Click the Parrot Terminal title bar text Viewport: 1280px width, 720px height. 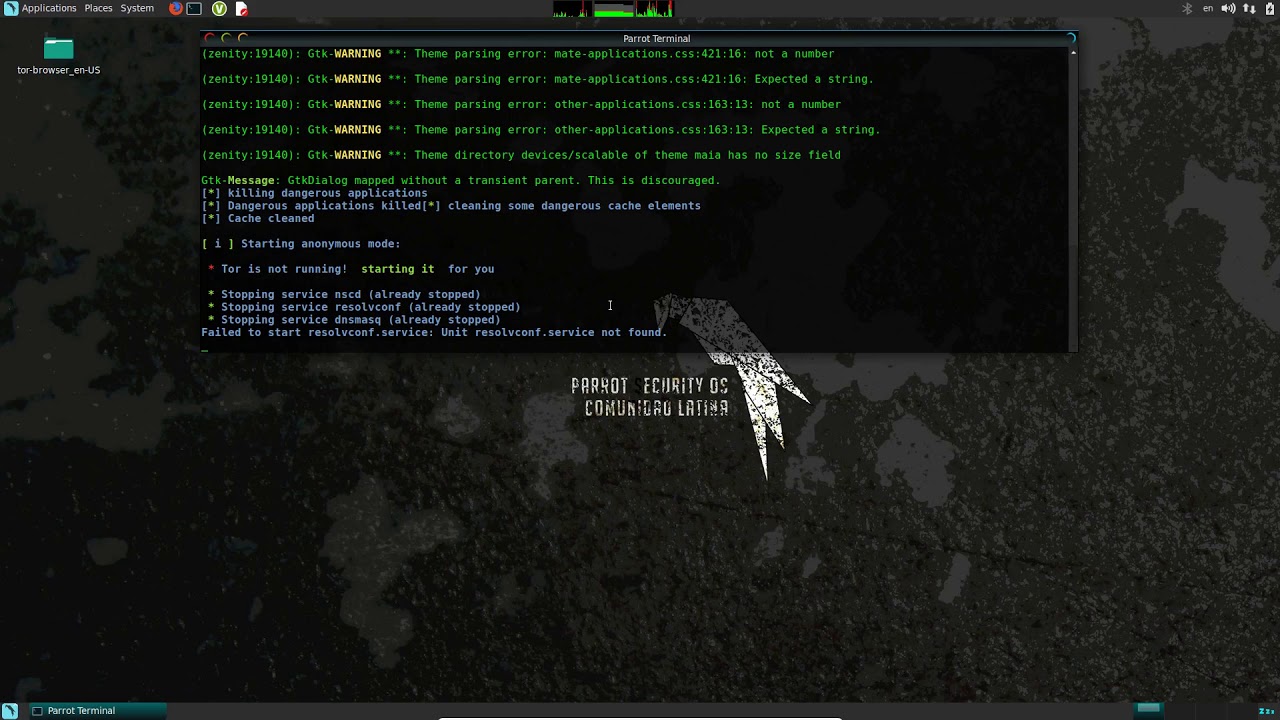click(x=656, y=38)
